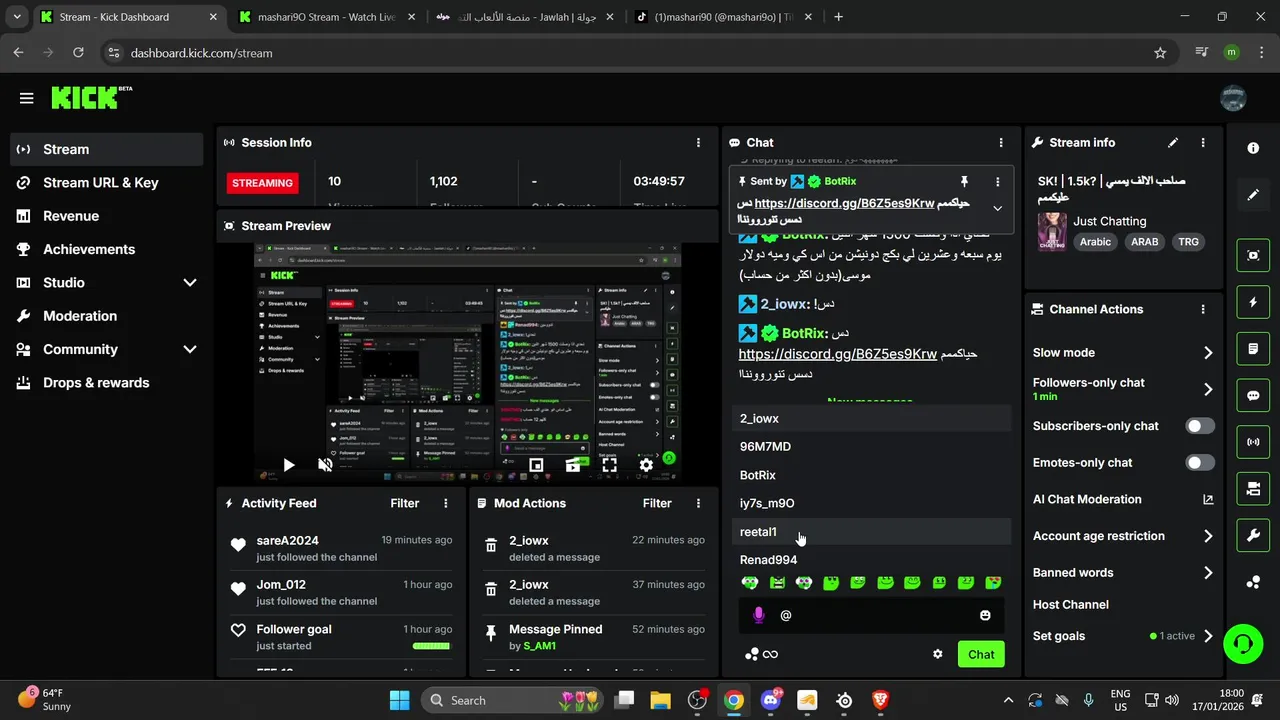The image size is (1280, 720).
Task: Click the Just Chatting category thumbnail
Action: pyautogui.click(x=1051, y=231)
